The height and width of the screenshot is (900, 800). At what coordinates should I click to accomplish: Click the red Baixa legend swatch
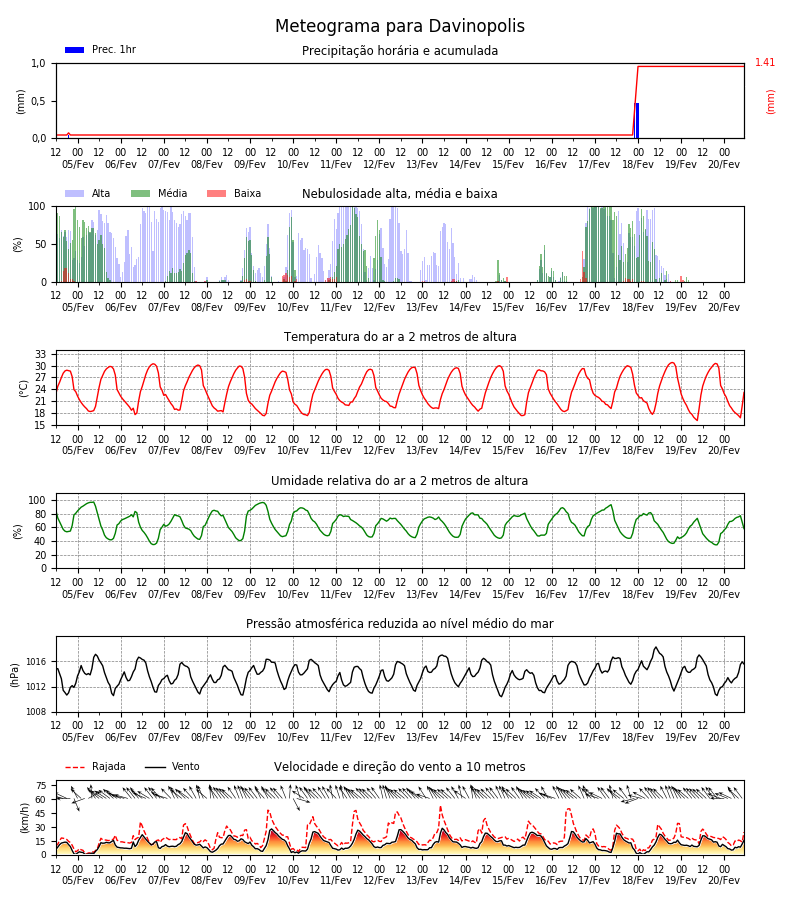coord(216,194)
